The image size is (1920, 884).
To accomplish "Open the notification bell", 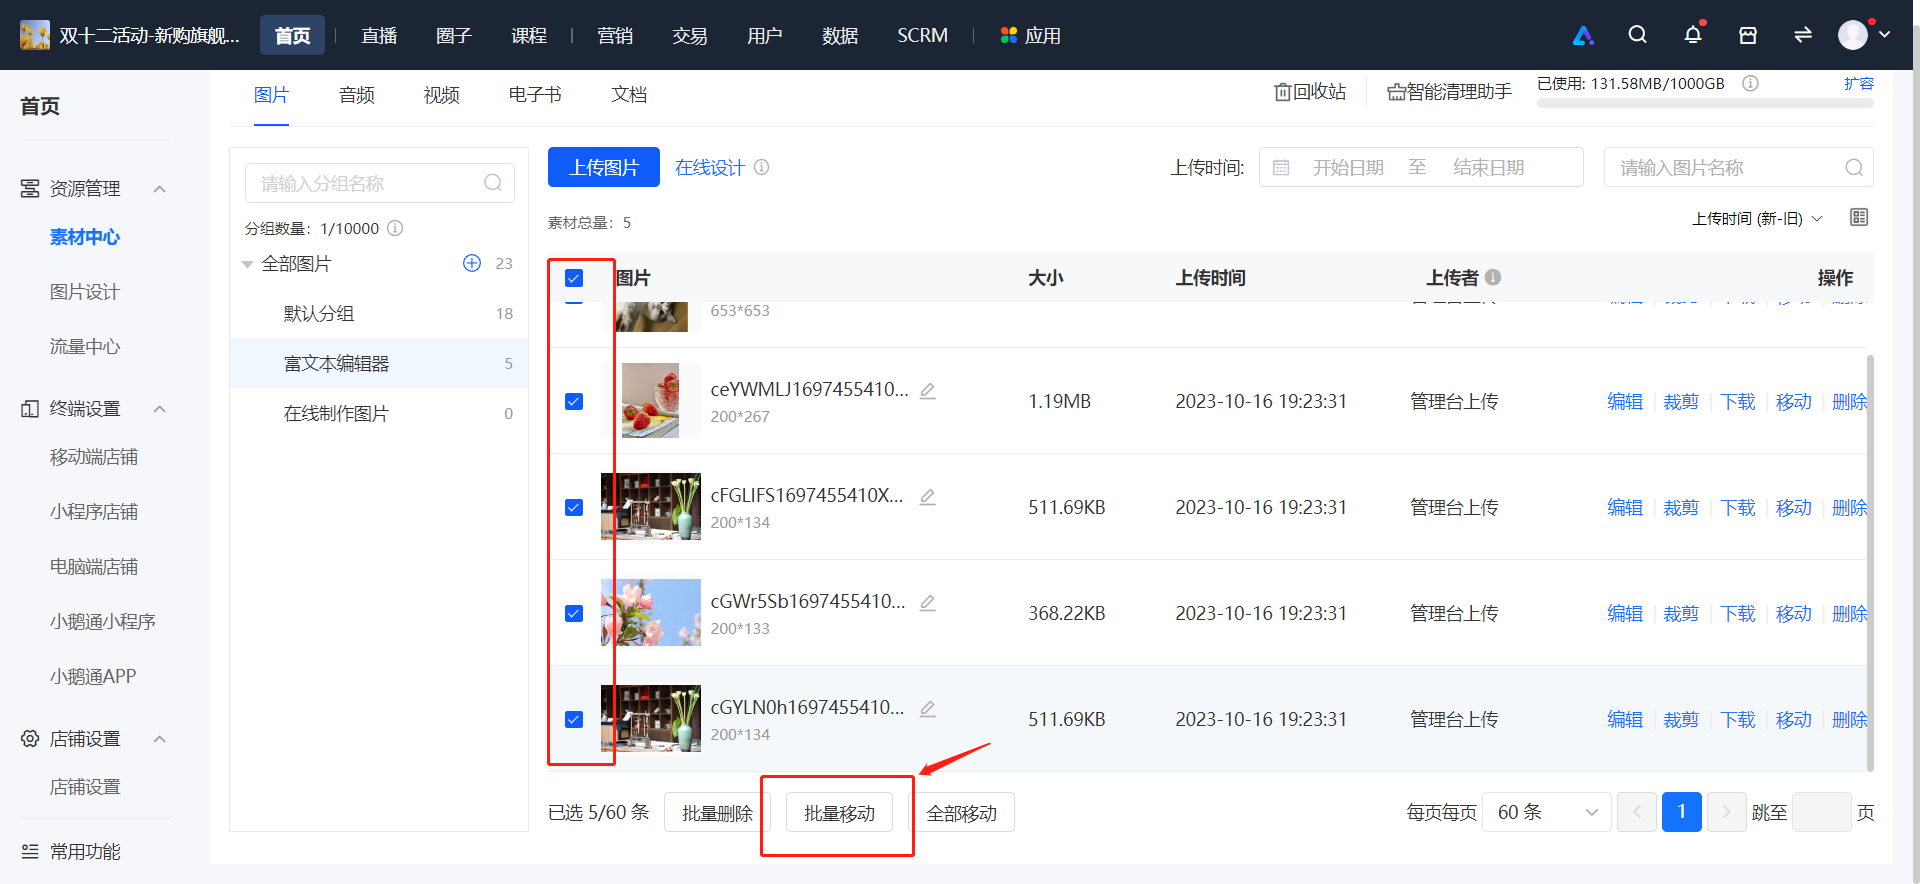I will coord(1692,35).
